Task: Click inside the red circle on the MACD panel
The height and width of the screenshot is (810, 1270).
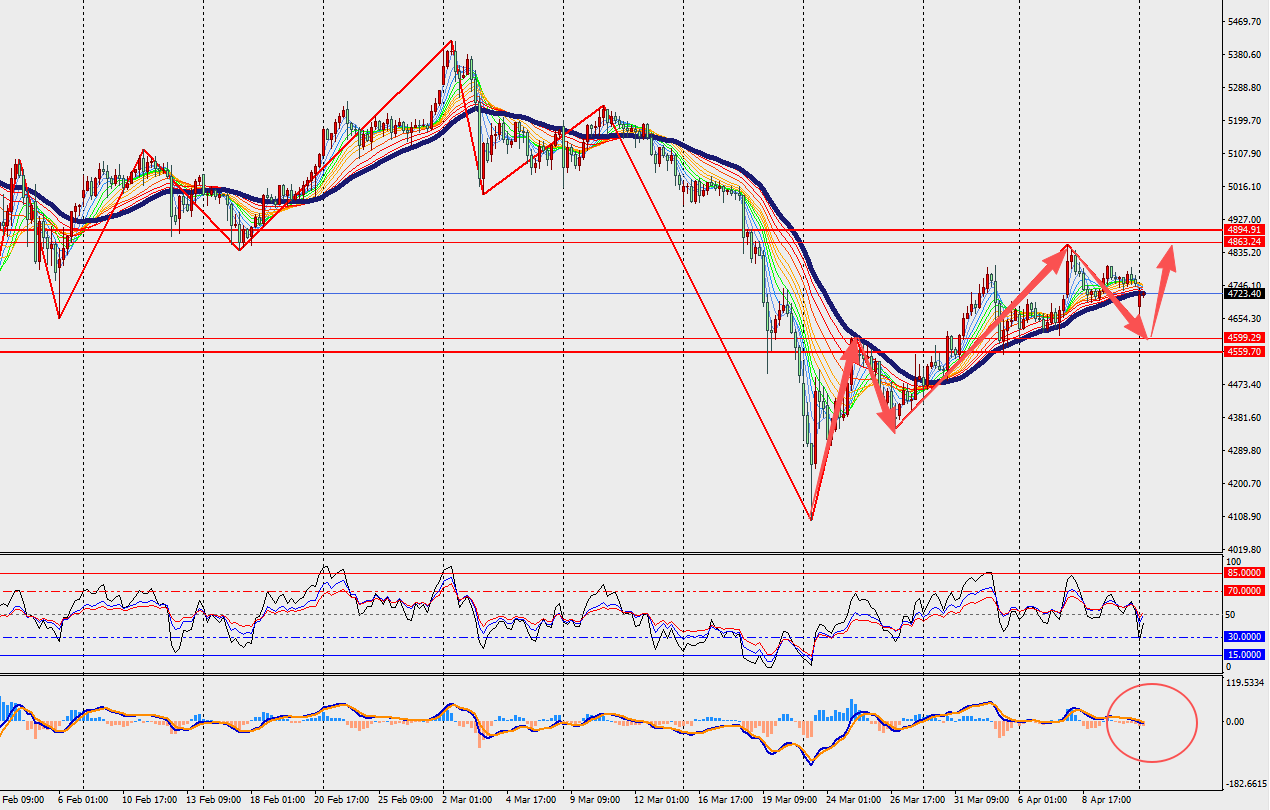Action: 1152,722
